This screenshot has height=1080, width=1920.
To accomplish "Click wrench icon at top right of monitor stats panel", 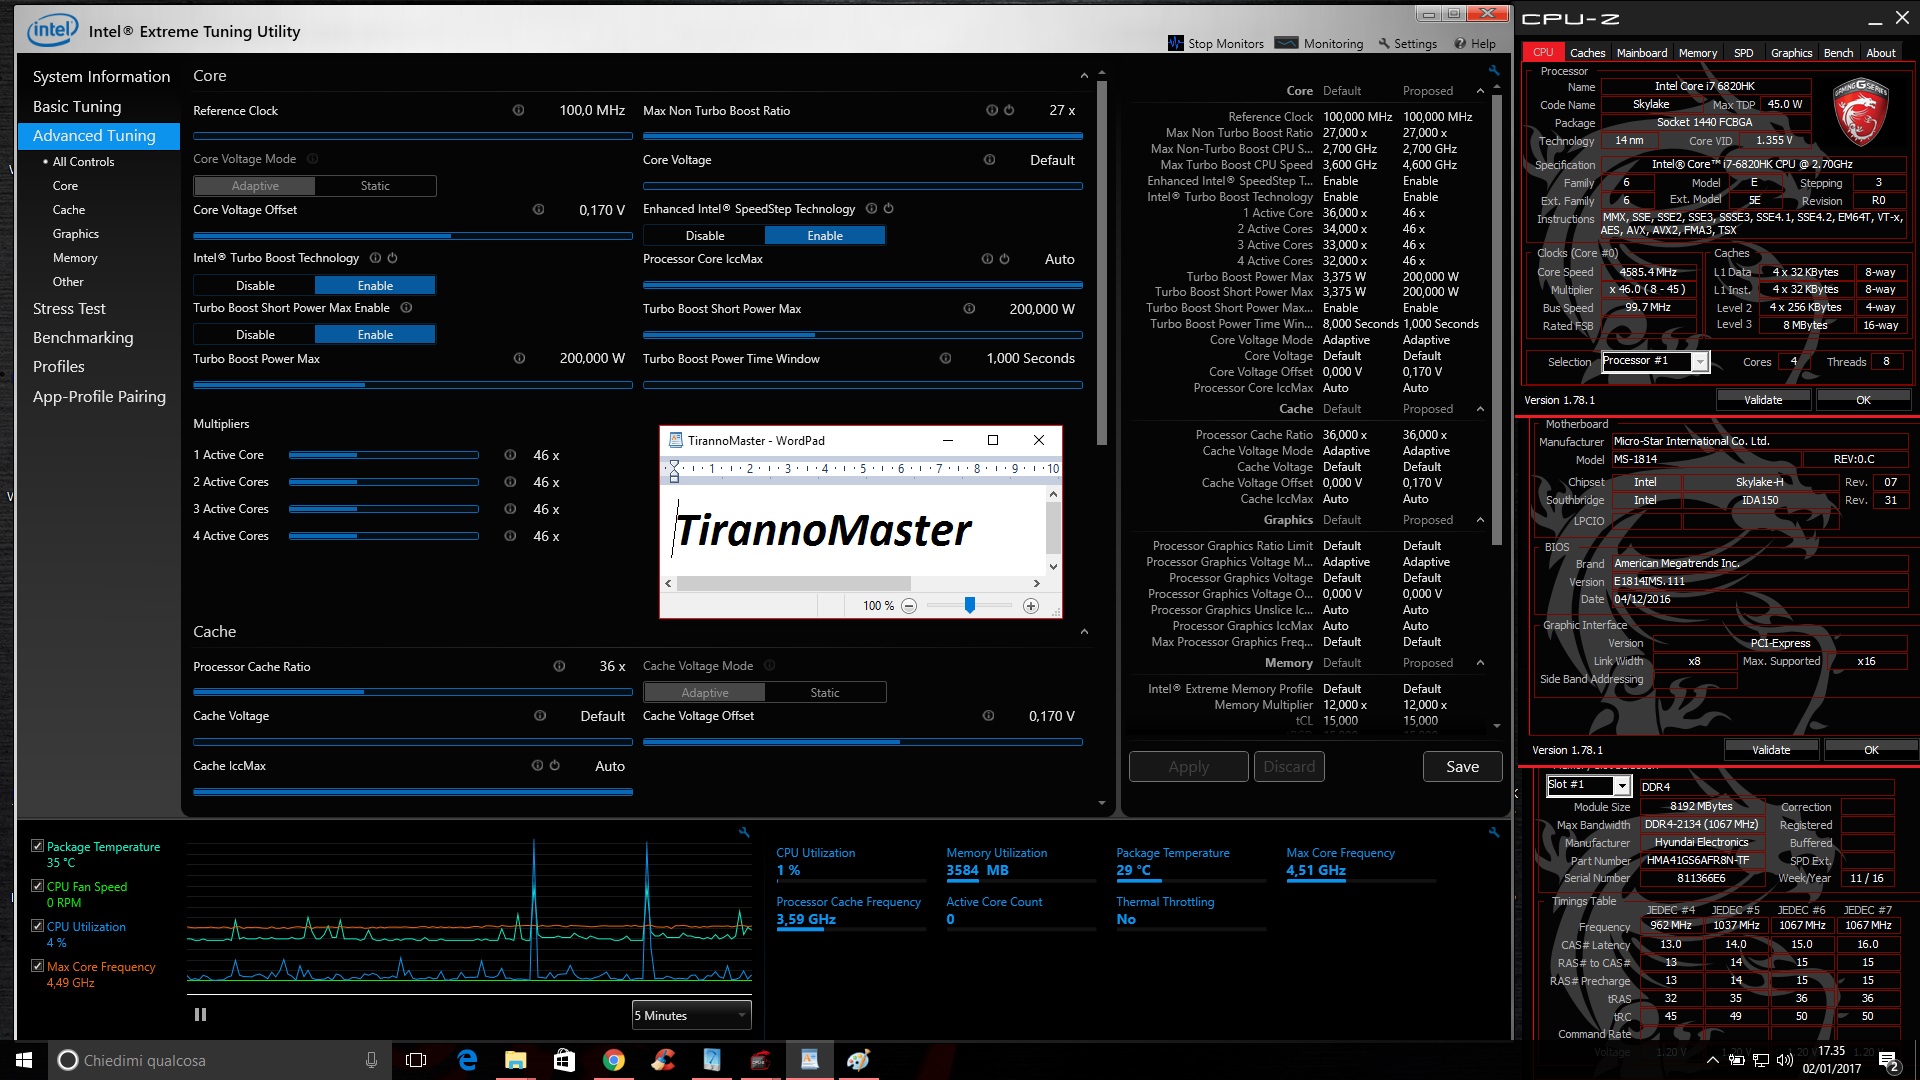I will pos(1493,832).
